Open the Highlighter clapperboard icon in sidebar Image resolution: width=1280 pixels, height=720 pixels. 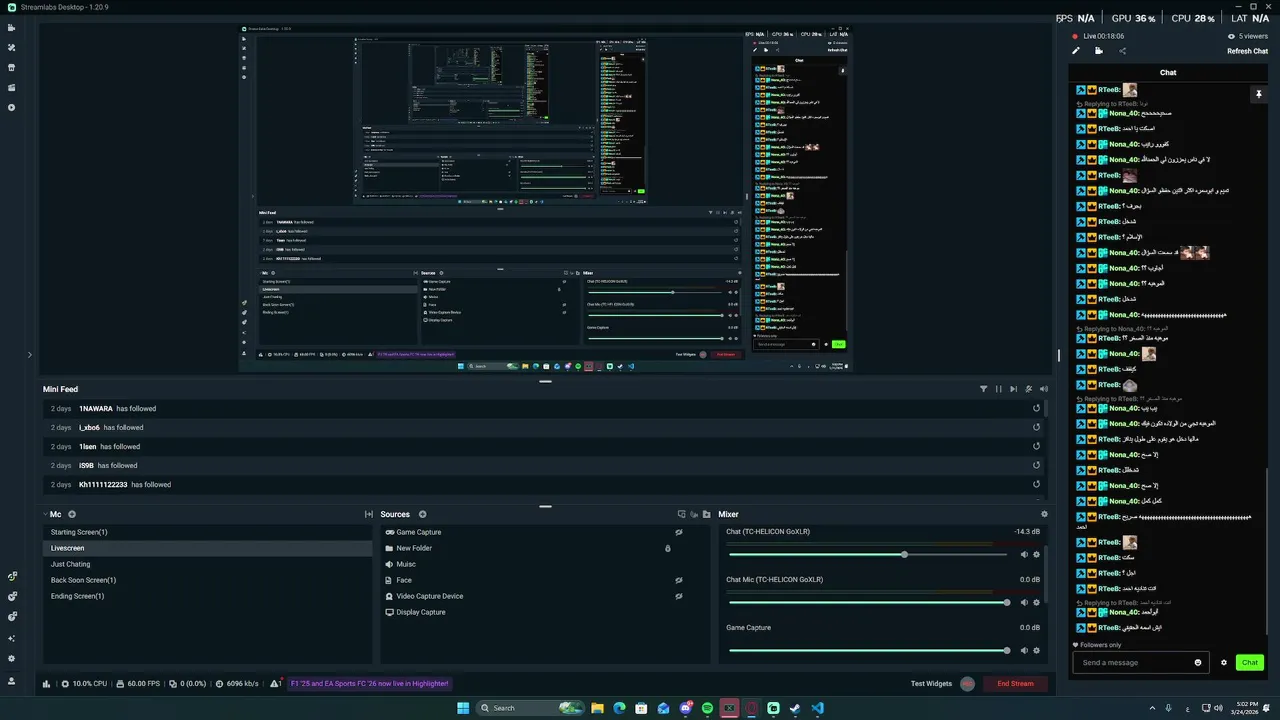[x=12, y=87]
